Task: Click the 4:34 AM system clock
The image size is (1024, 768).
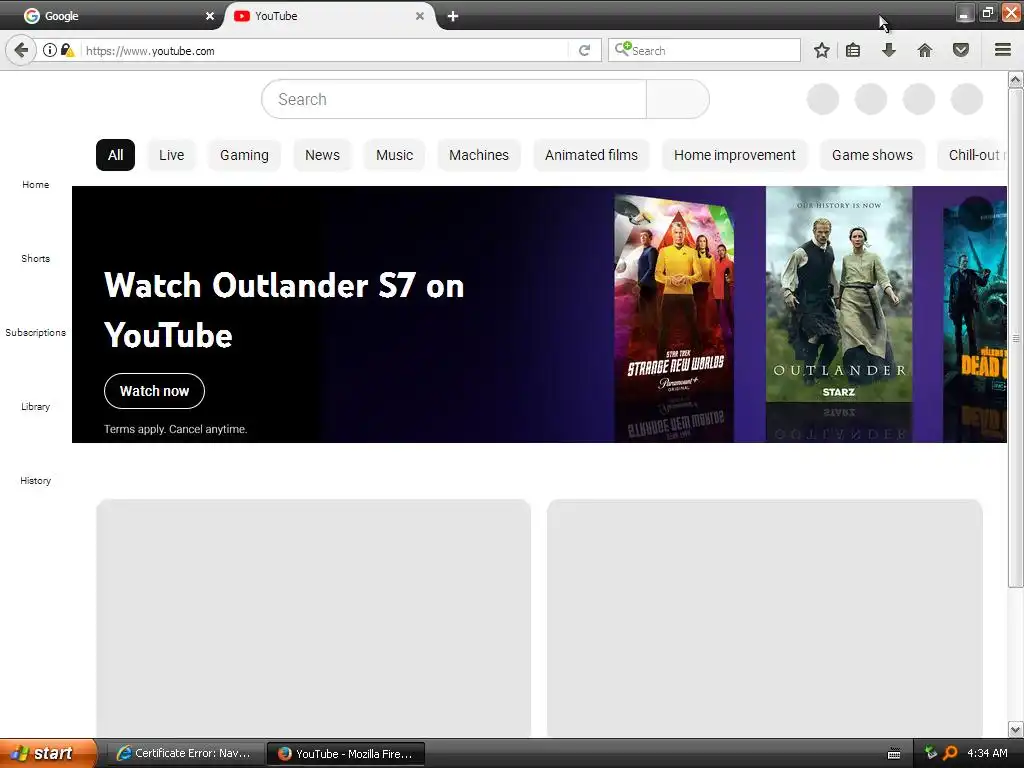Action: tap(987, 753)
